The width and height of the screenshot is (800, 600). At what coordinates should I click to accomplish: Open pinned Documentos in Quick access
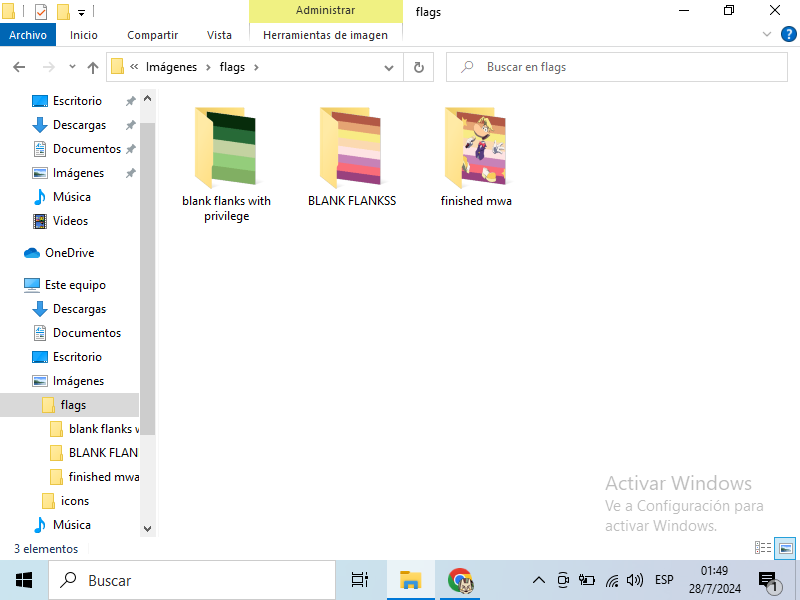tap(87, 149)
